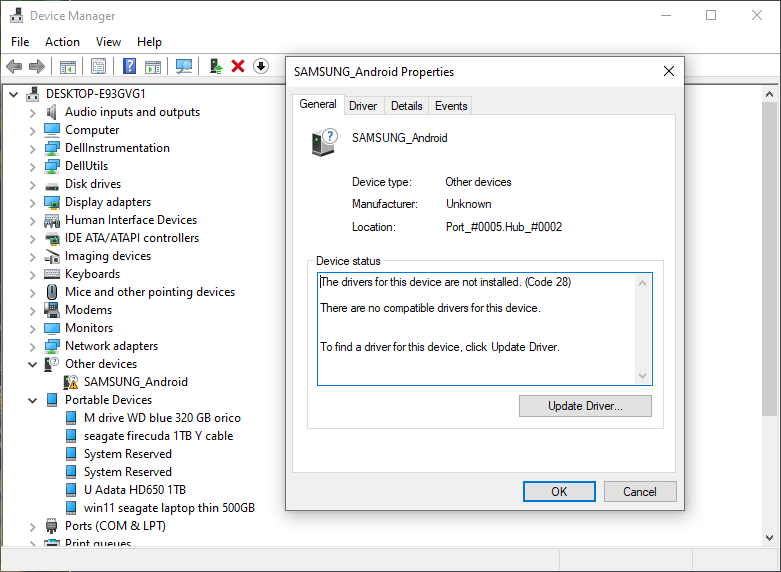Select seagate firecuda 1TB Y cable
781x572 pixels.
click(158, 436)
